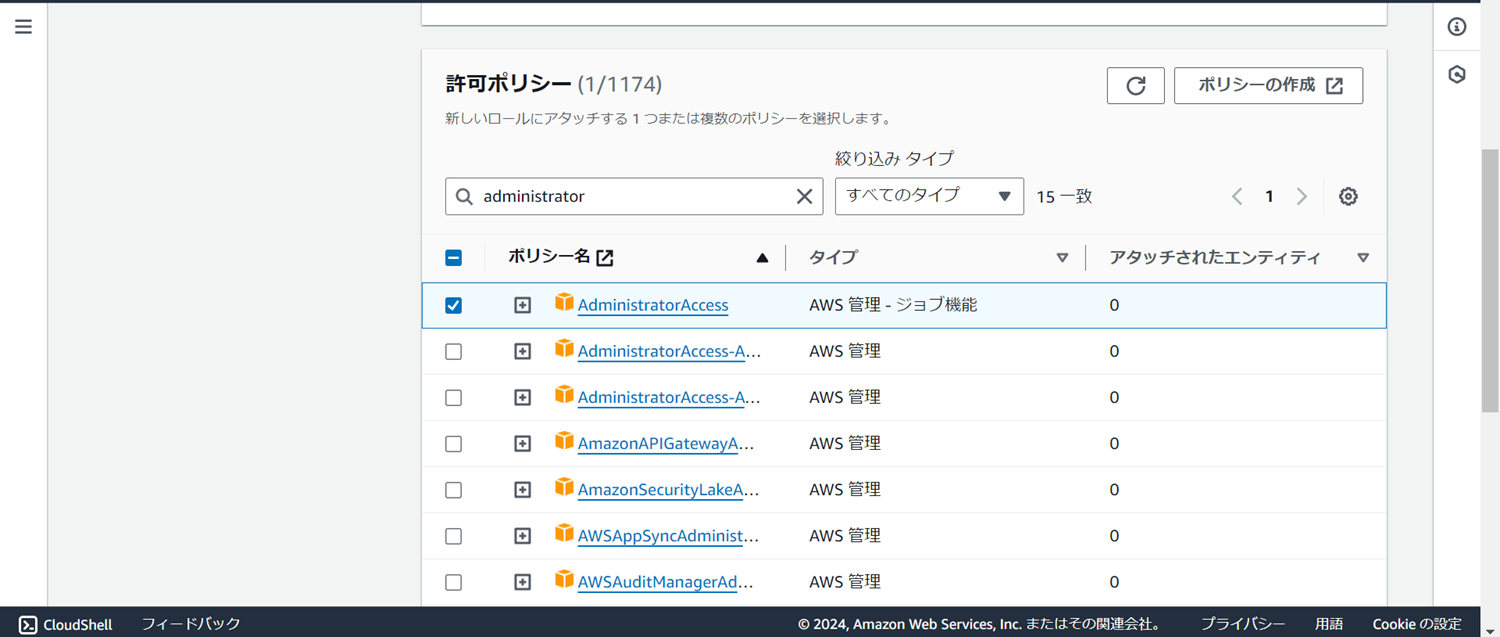Click the 'AWS 管理 - ジョブ機能' type cell
The width and height of the screenshot is (1500, 637).
coord(893,305)
